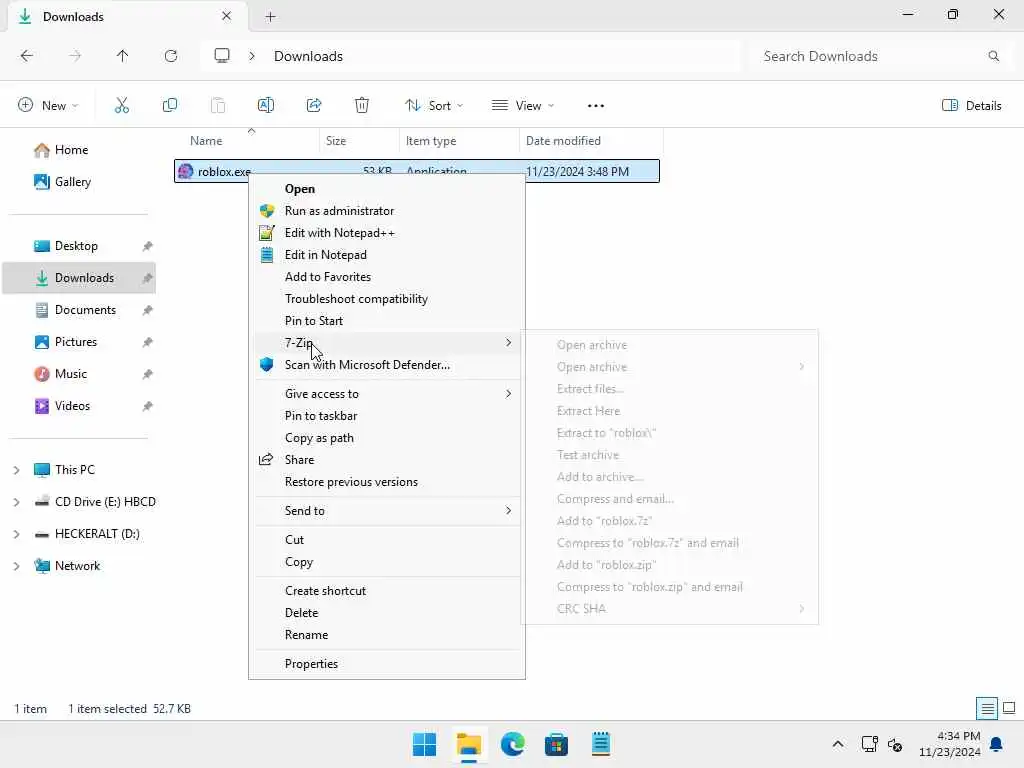Viewport: 1024px width, 768px height.
Task: Click the Cut scissors icon in toolbar
Action: [122, 105]
